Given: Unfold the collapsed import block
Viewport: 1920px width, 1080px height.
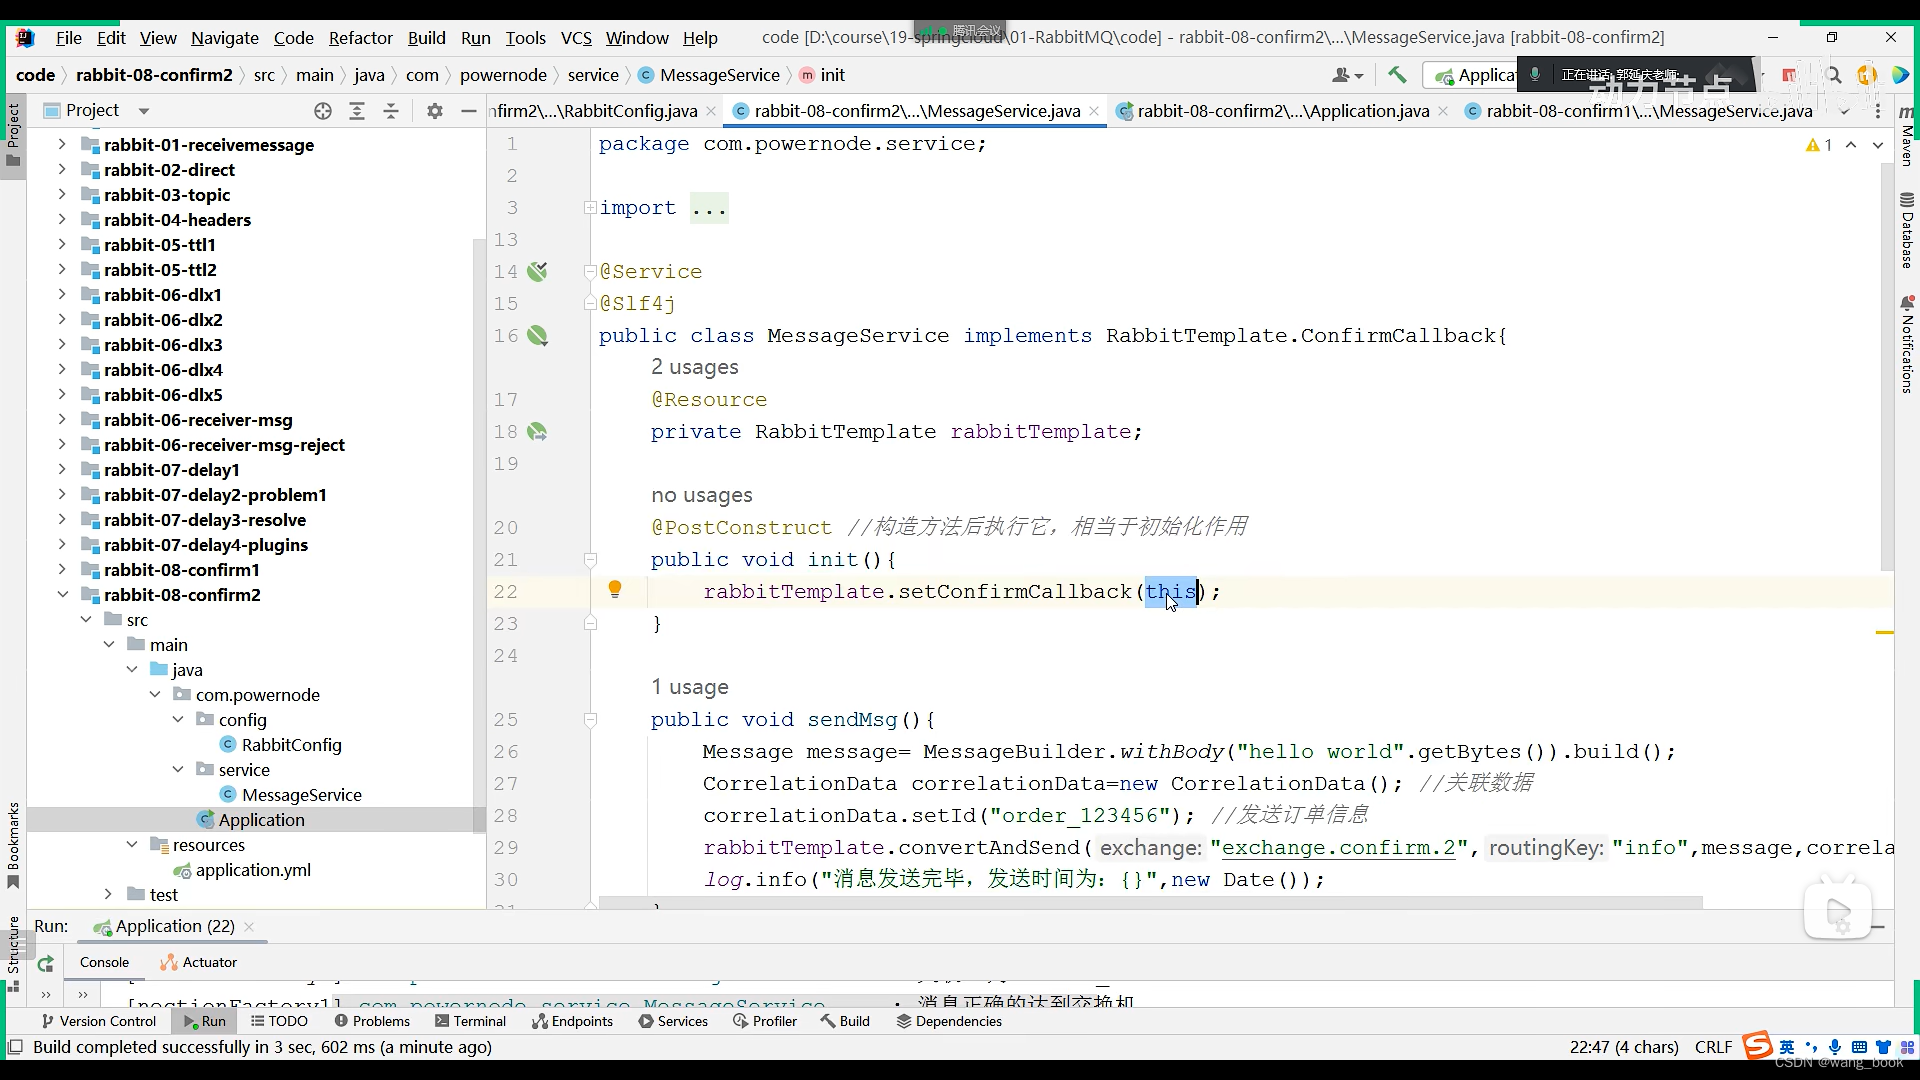Looking at the screenshot, I should click(x=590, y=208).
